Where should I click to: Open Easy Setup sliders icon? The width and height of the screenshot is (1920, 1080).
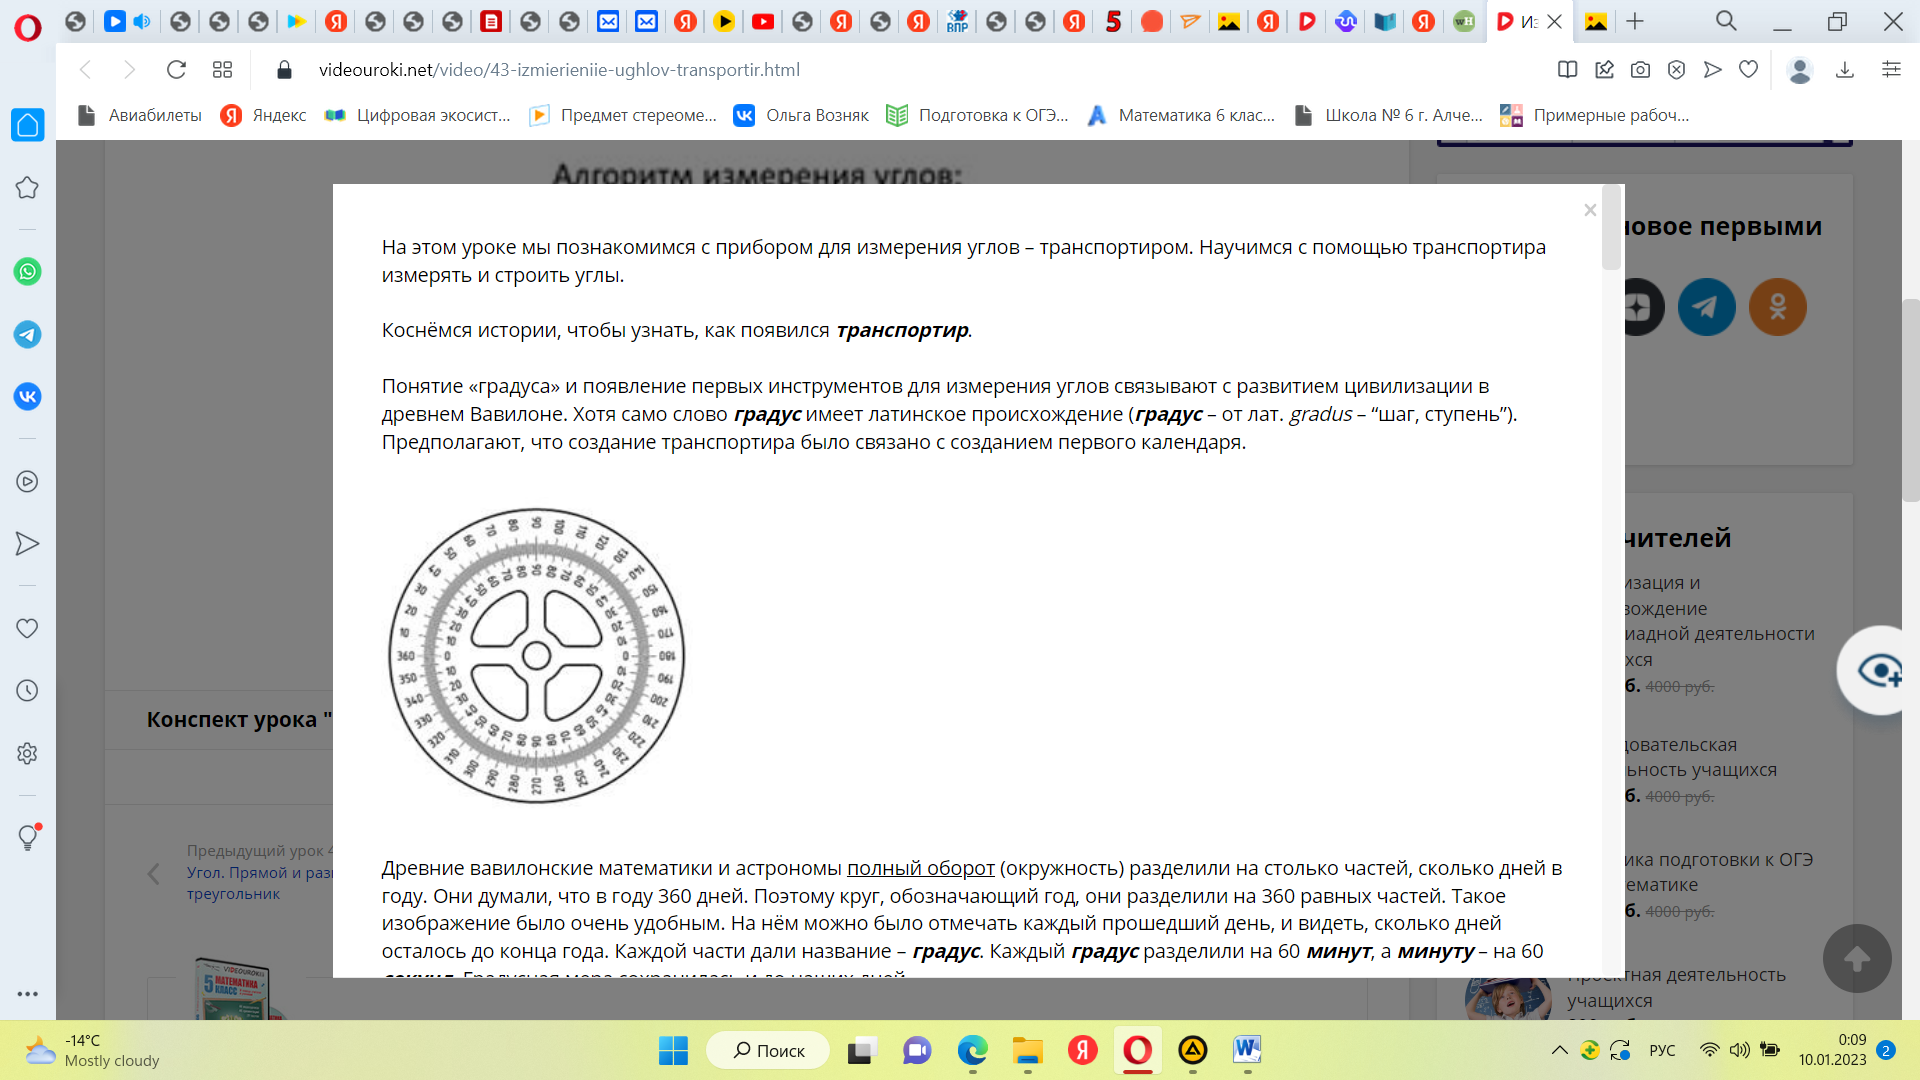[1891, 70]
